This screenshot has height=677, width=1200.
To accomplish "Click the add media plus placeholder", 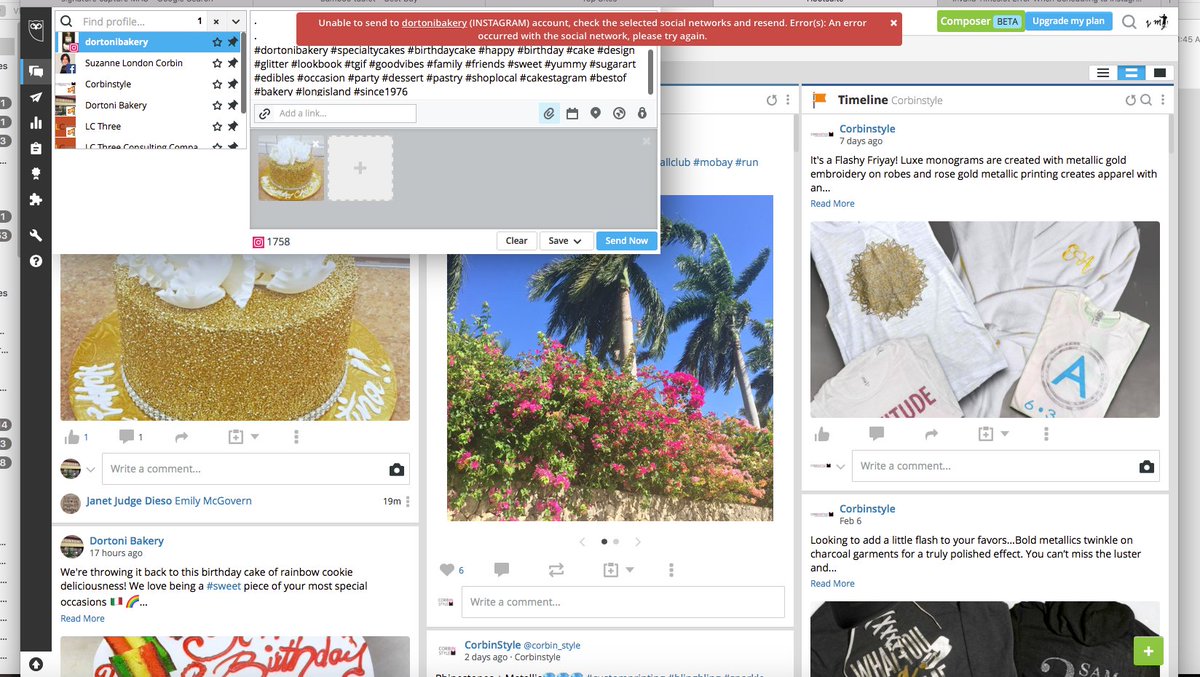I will tap(360, 168).
